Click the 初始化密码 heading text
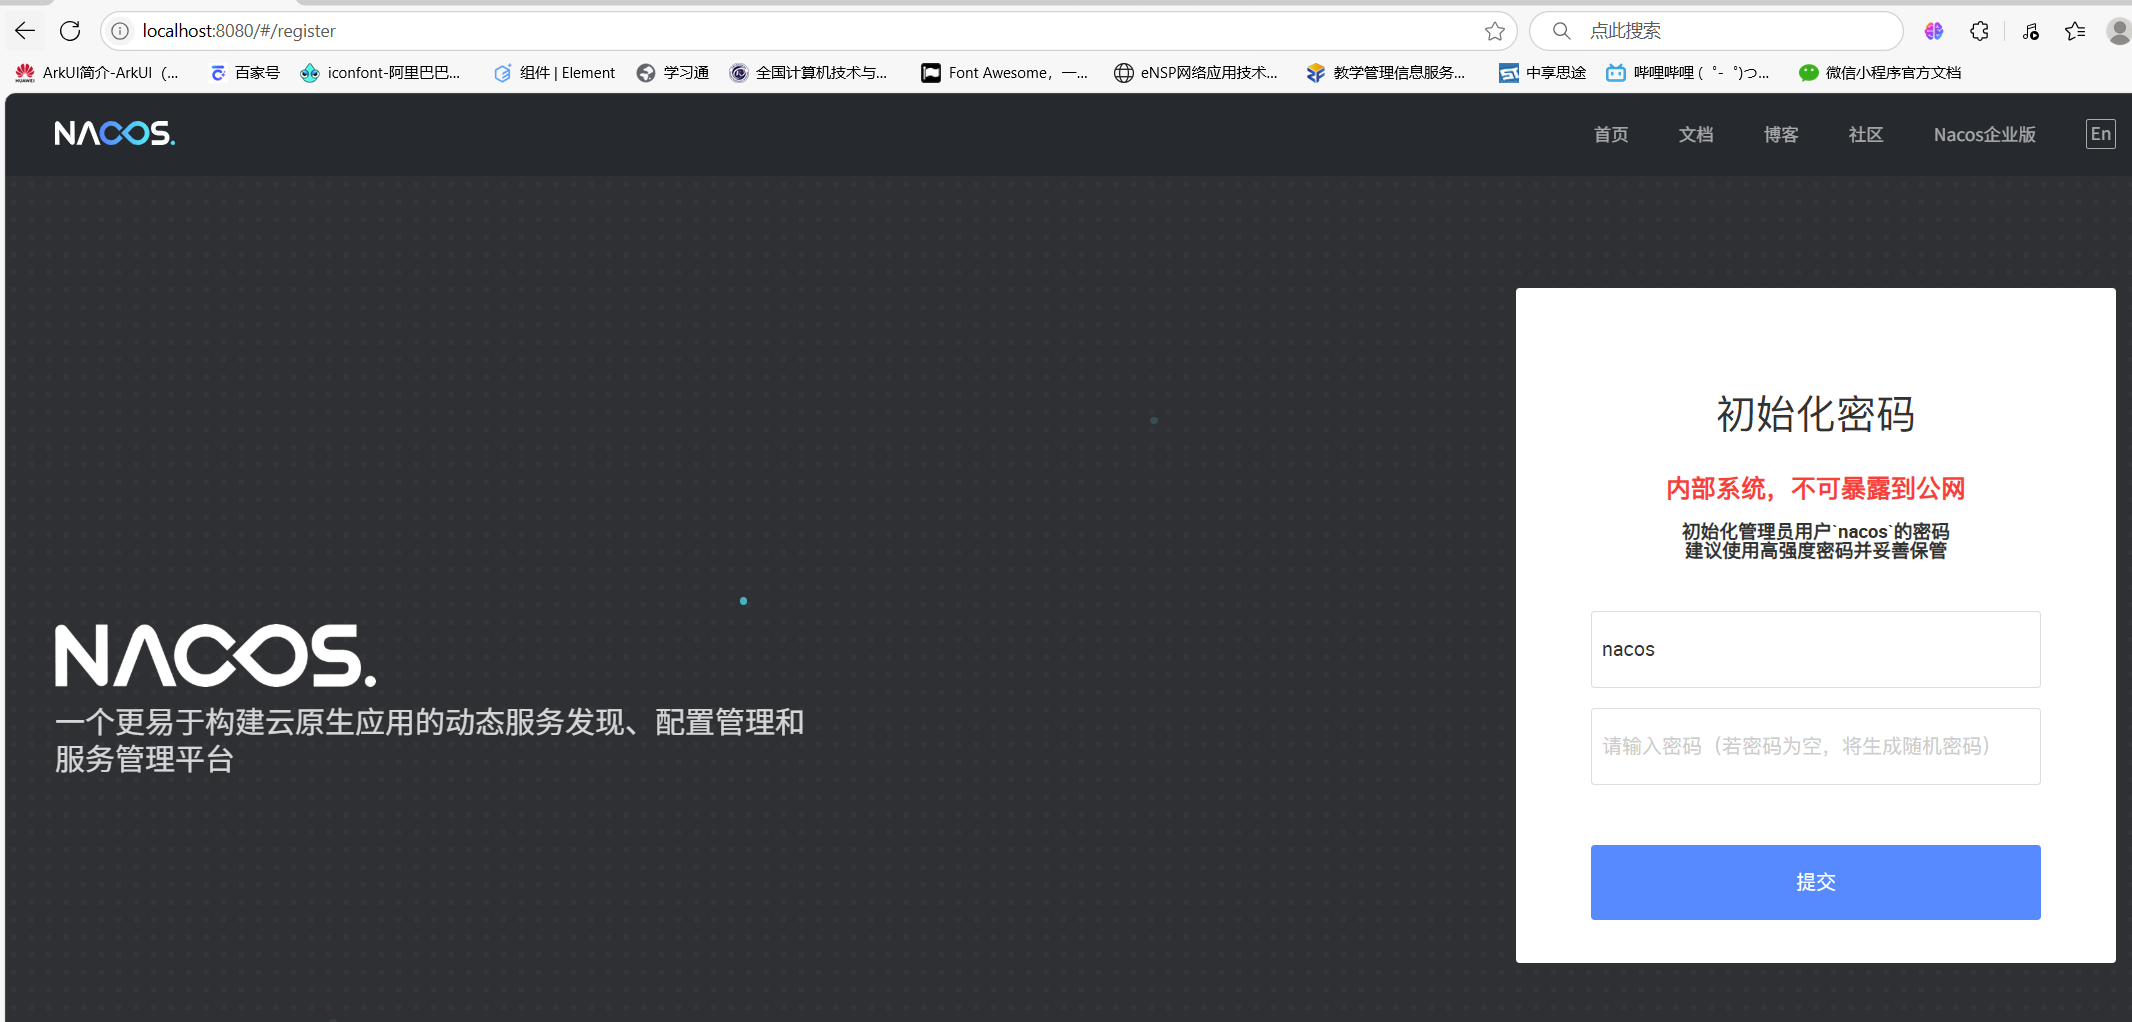Viewport: 2132px width, 1022px height. click(x=1816, y=414)
